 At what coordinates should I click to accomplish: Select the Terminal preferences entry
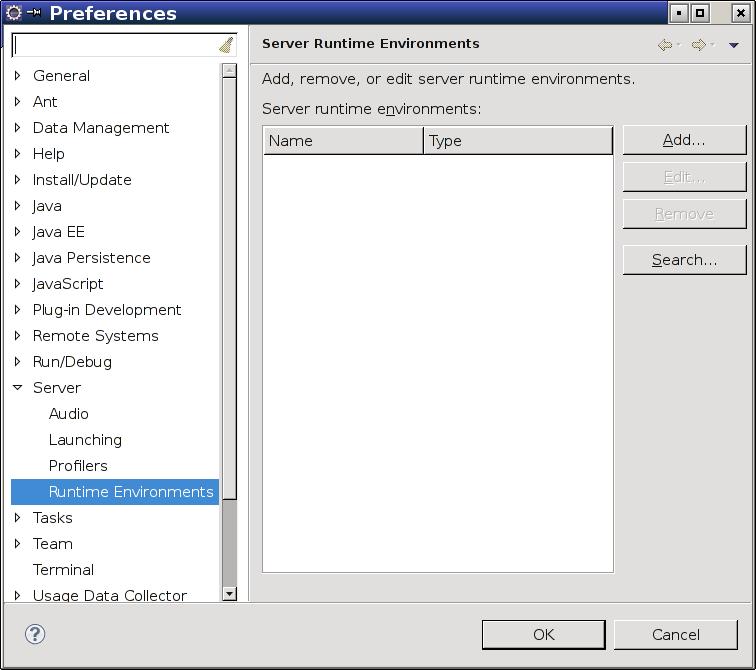click(x=63, y=570)
